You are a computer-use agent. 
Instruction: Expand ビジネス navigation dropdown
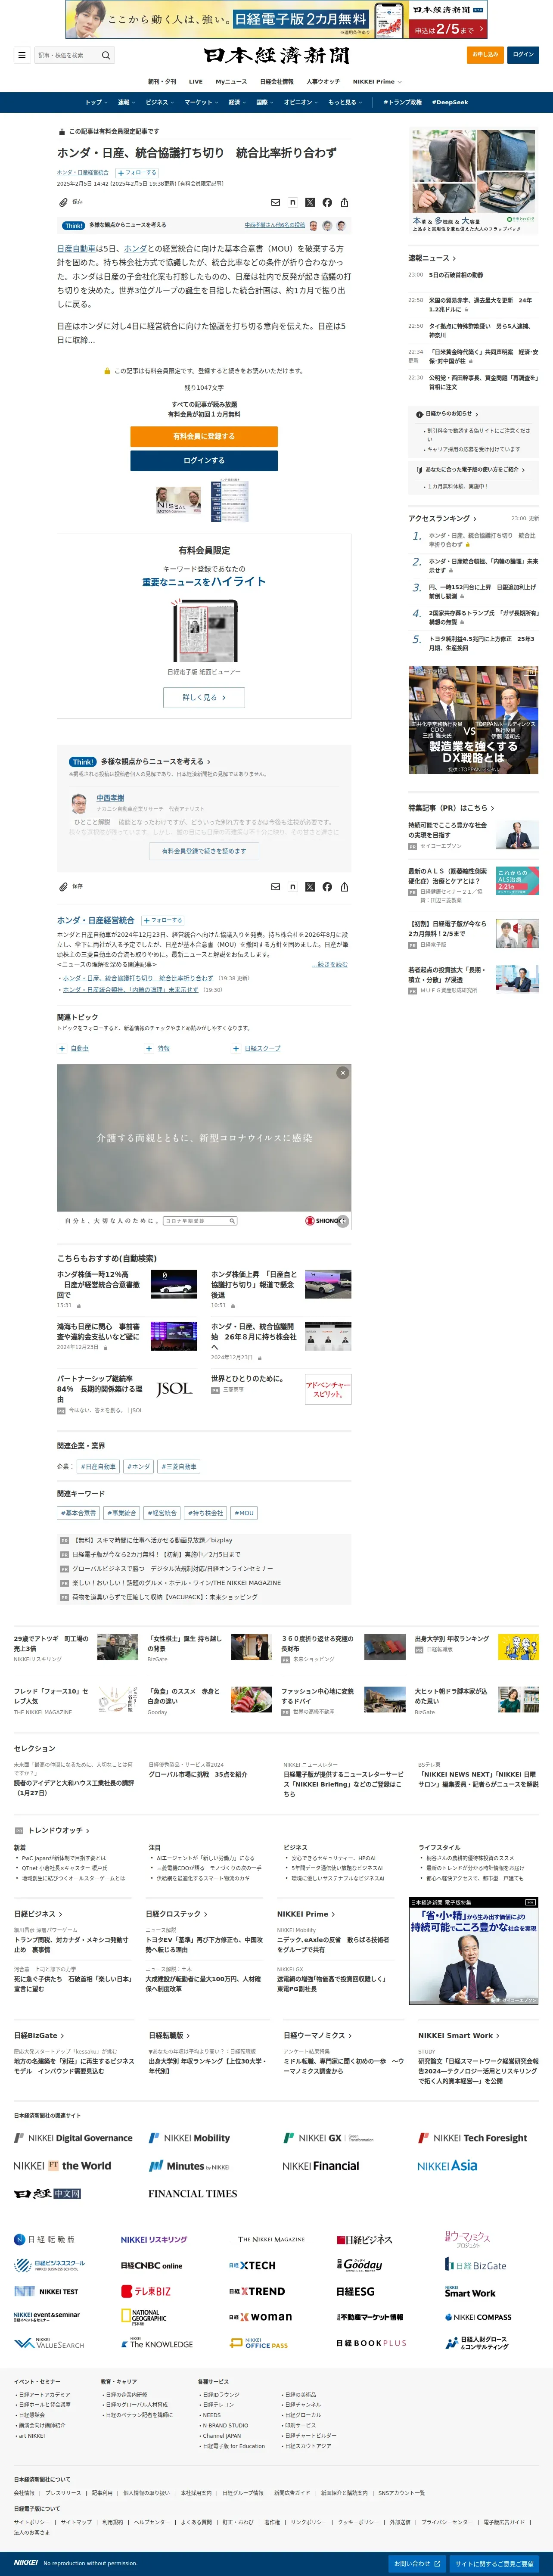coord(160,102)
